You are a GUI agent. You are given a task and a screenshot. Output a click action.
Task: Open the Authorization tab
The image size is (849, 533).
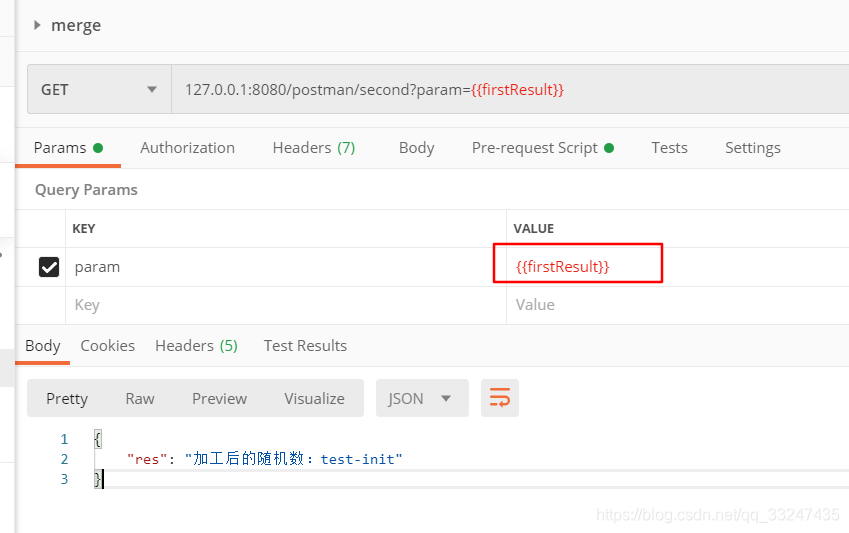click(187, 148)
